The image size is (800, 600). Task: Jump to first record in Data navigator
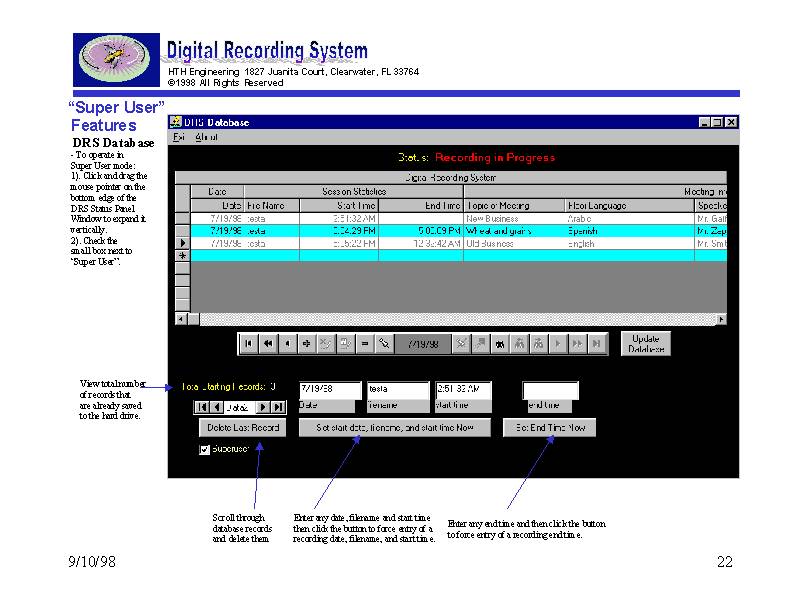coord(202,407)
